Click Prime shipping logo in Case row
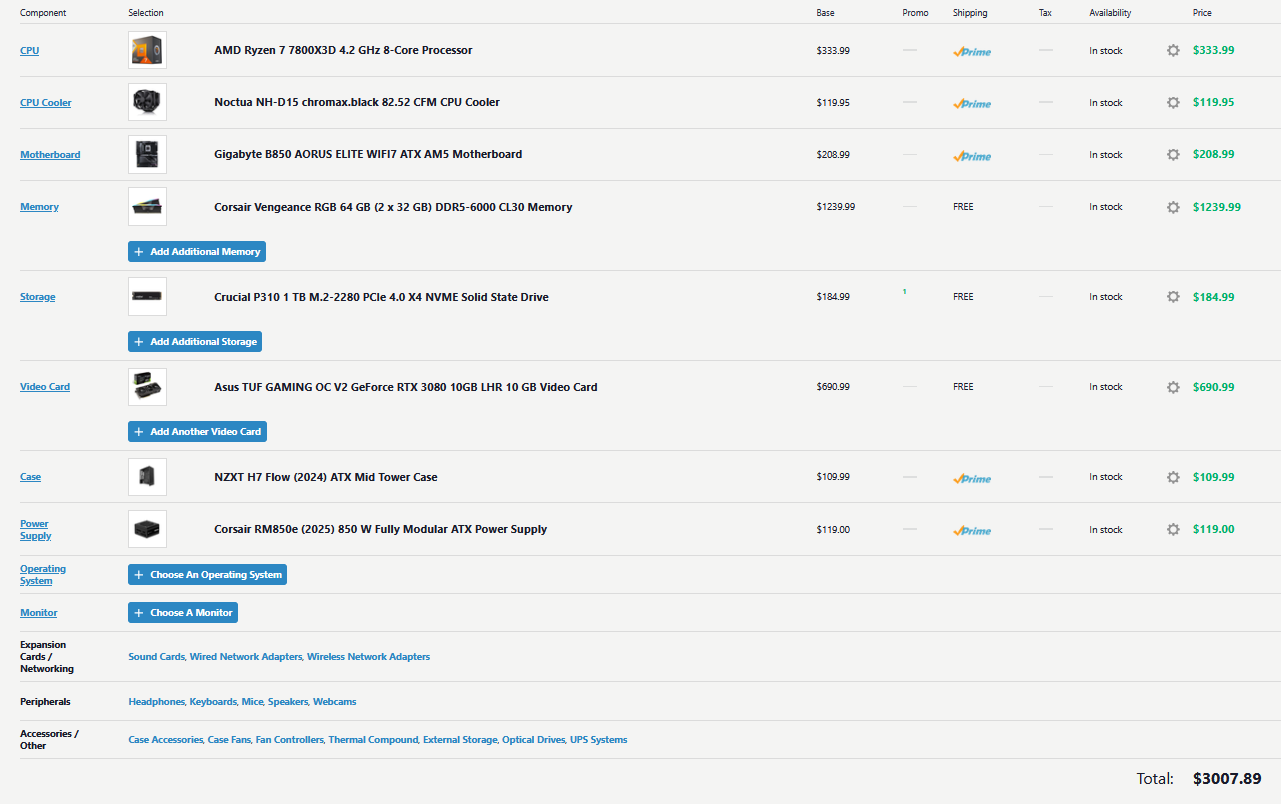 (972, 478)
